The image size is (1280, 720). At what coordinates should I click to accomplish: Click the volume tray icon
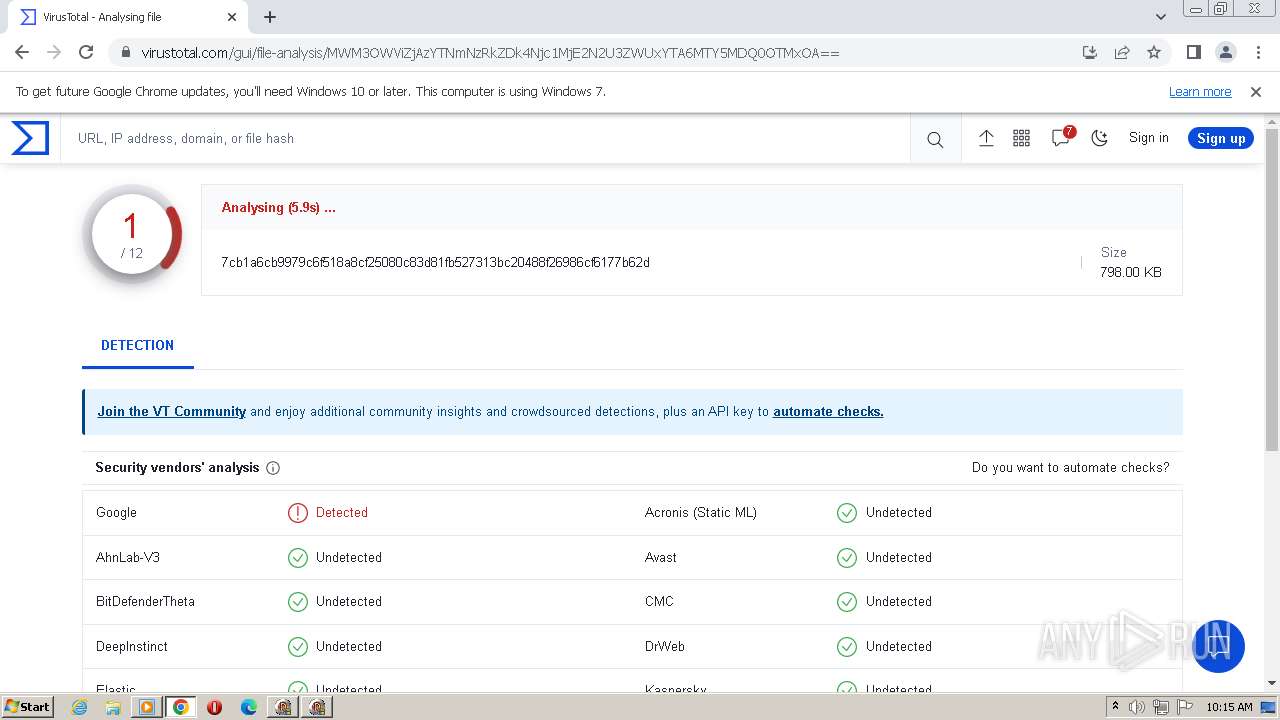[1137, 707]
